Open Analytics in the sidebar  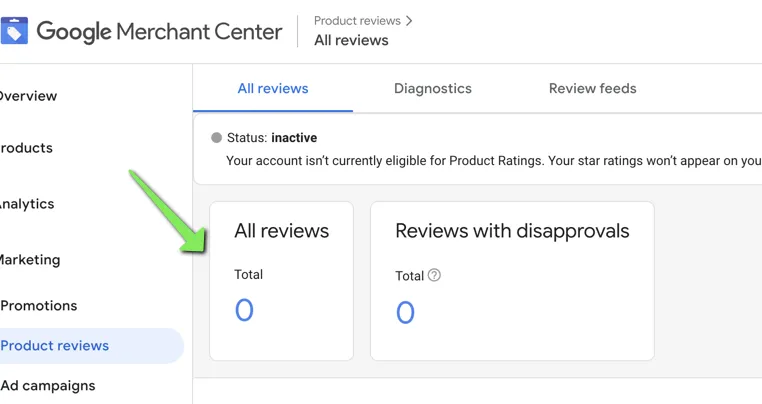pos(27,204)
